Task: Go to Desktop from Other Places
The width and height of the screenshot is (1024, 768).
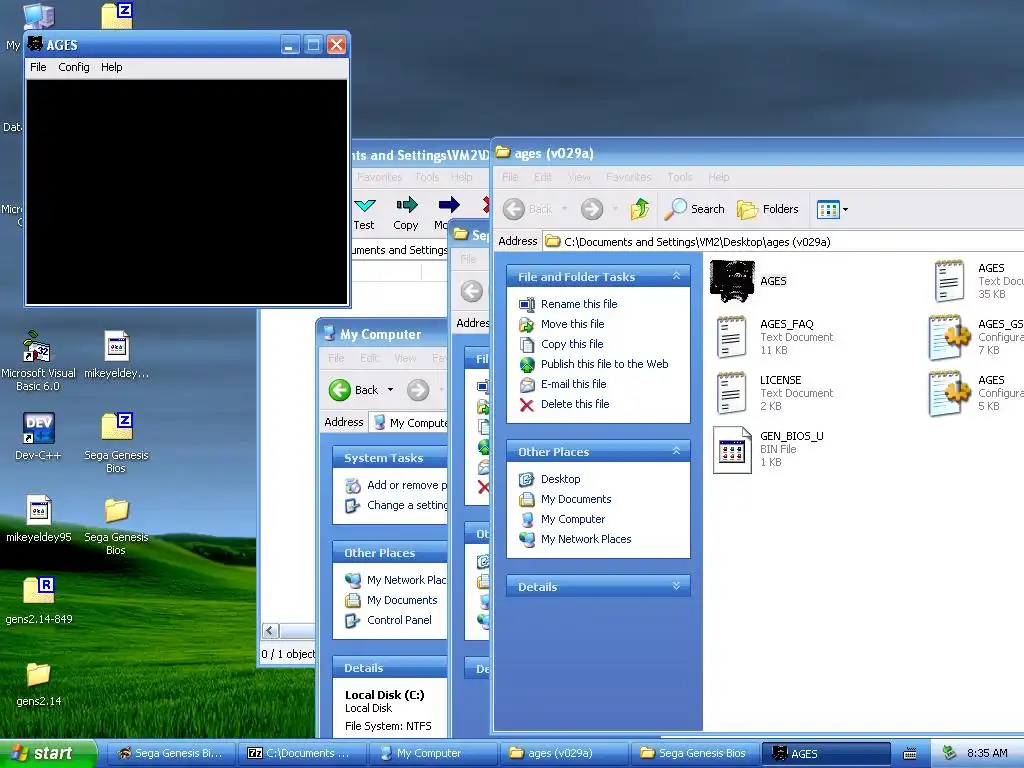Action: click(x=560, y=479)
